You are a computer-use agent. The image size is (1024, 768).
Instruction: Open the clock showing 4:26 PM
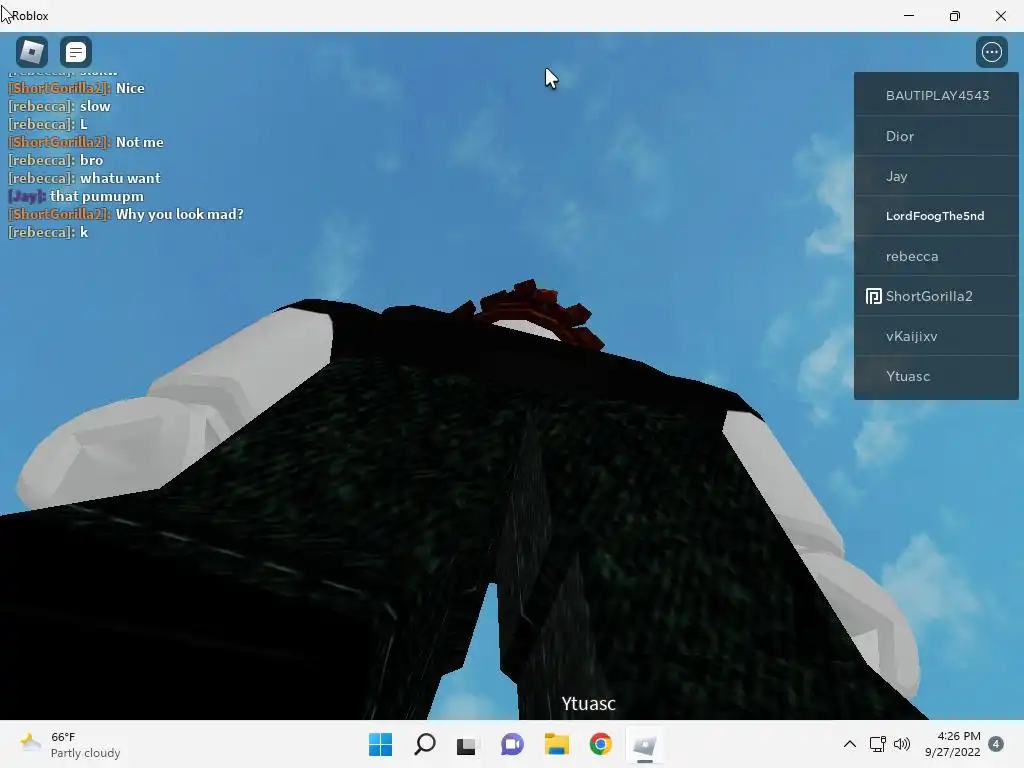click(953, 744)
